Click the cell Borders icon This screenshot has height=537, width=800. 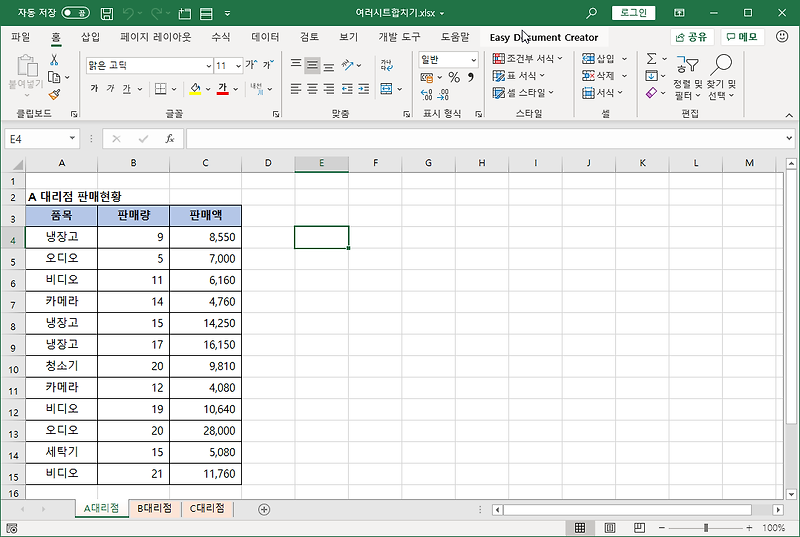pyautogui.click(x=161, y=89)
